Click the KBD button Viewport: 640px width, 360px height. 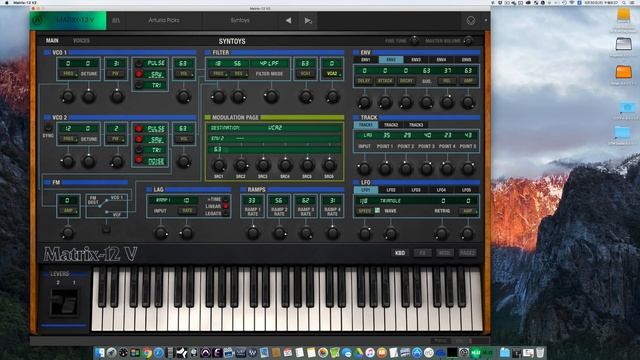[x=400, y=253]
